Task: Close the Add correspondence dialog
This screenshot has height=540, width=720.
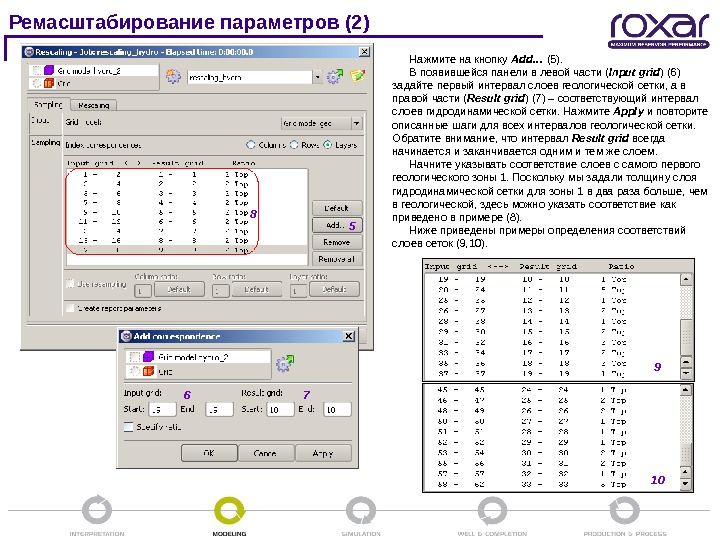Action: pos(349,336)
